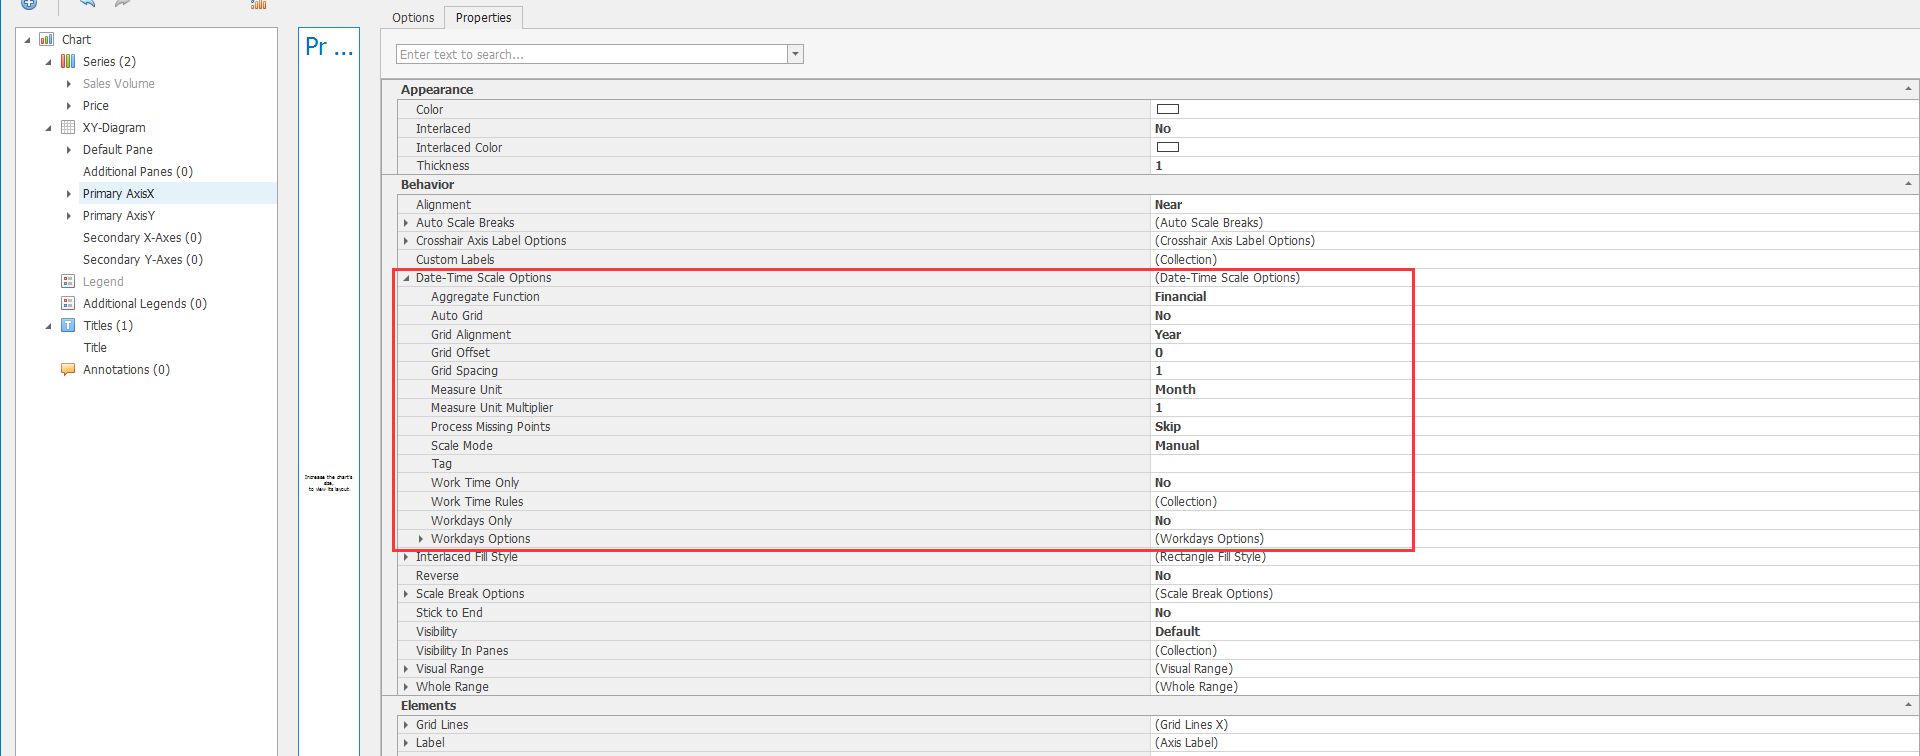
Task: Click the Measure Unit Multiplier value '1'
Action: (1159, 408)
